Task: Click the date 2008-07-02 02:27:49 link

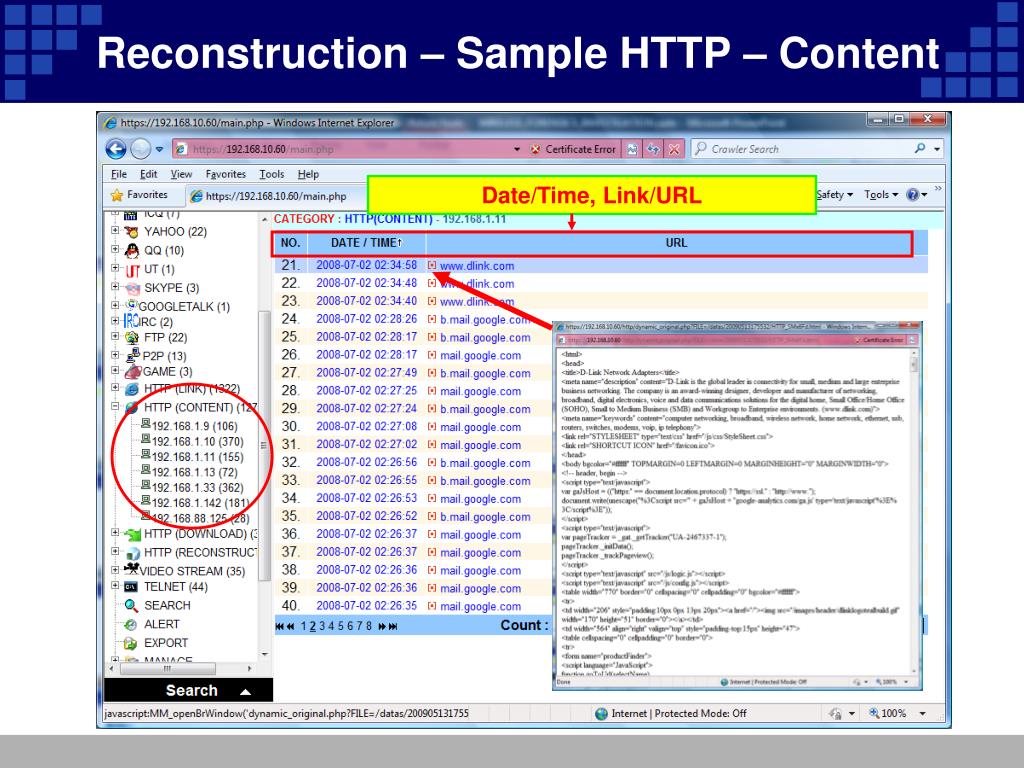Action: (x=366, y=373)
